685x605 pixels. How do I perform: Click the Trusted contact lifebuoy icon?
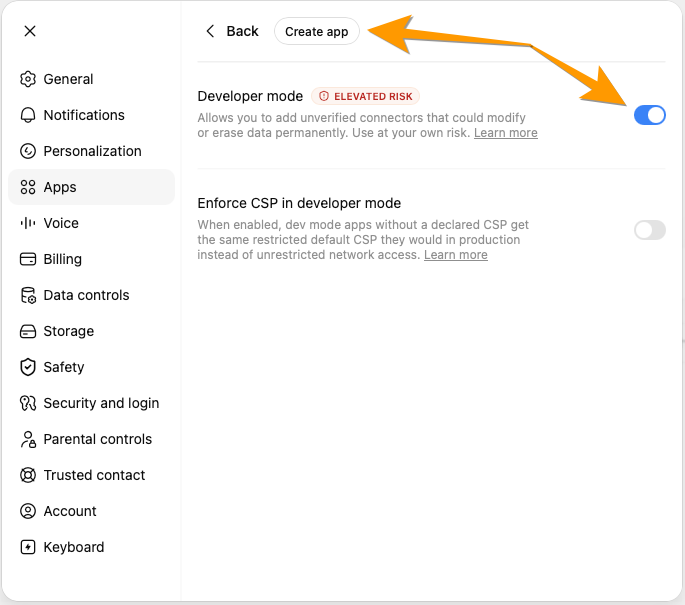(x=28, y=475)
